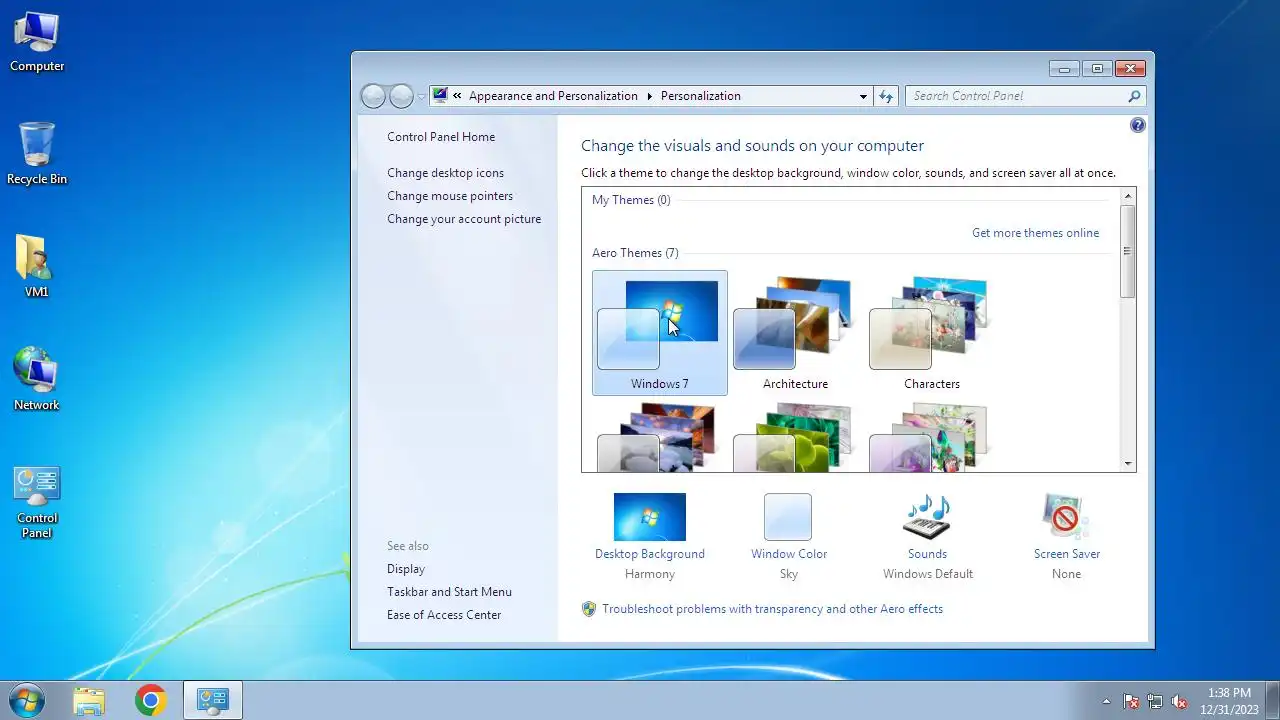Open Change desktop icons
The image size is (1280, 720).
click(x=445, y=173)
